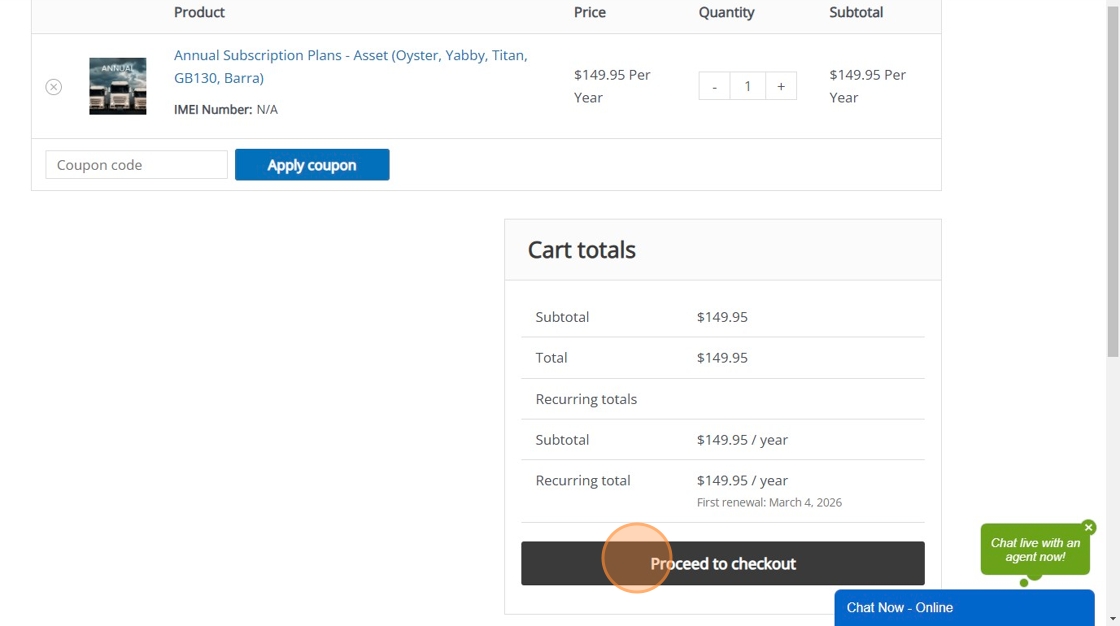Click the Subtotal column header
This screenshot has height=626, width=1120.
coord(856,12)
